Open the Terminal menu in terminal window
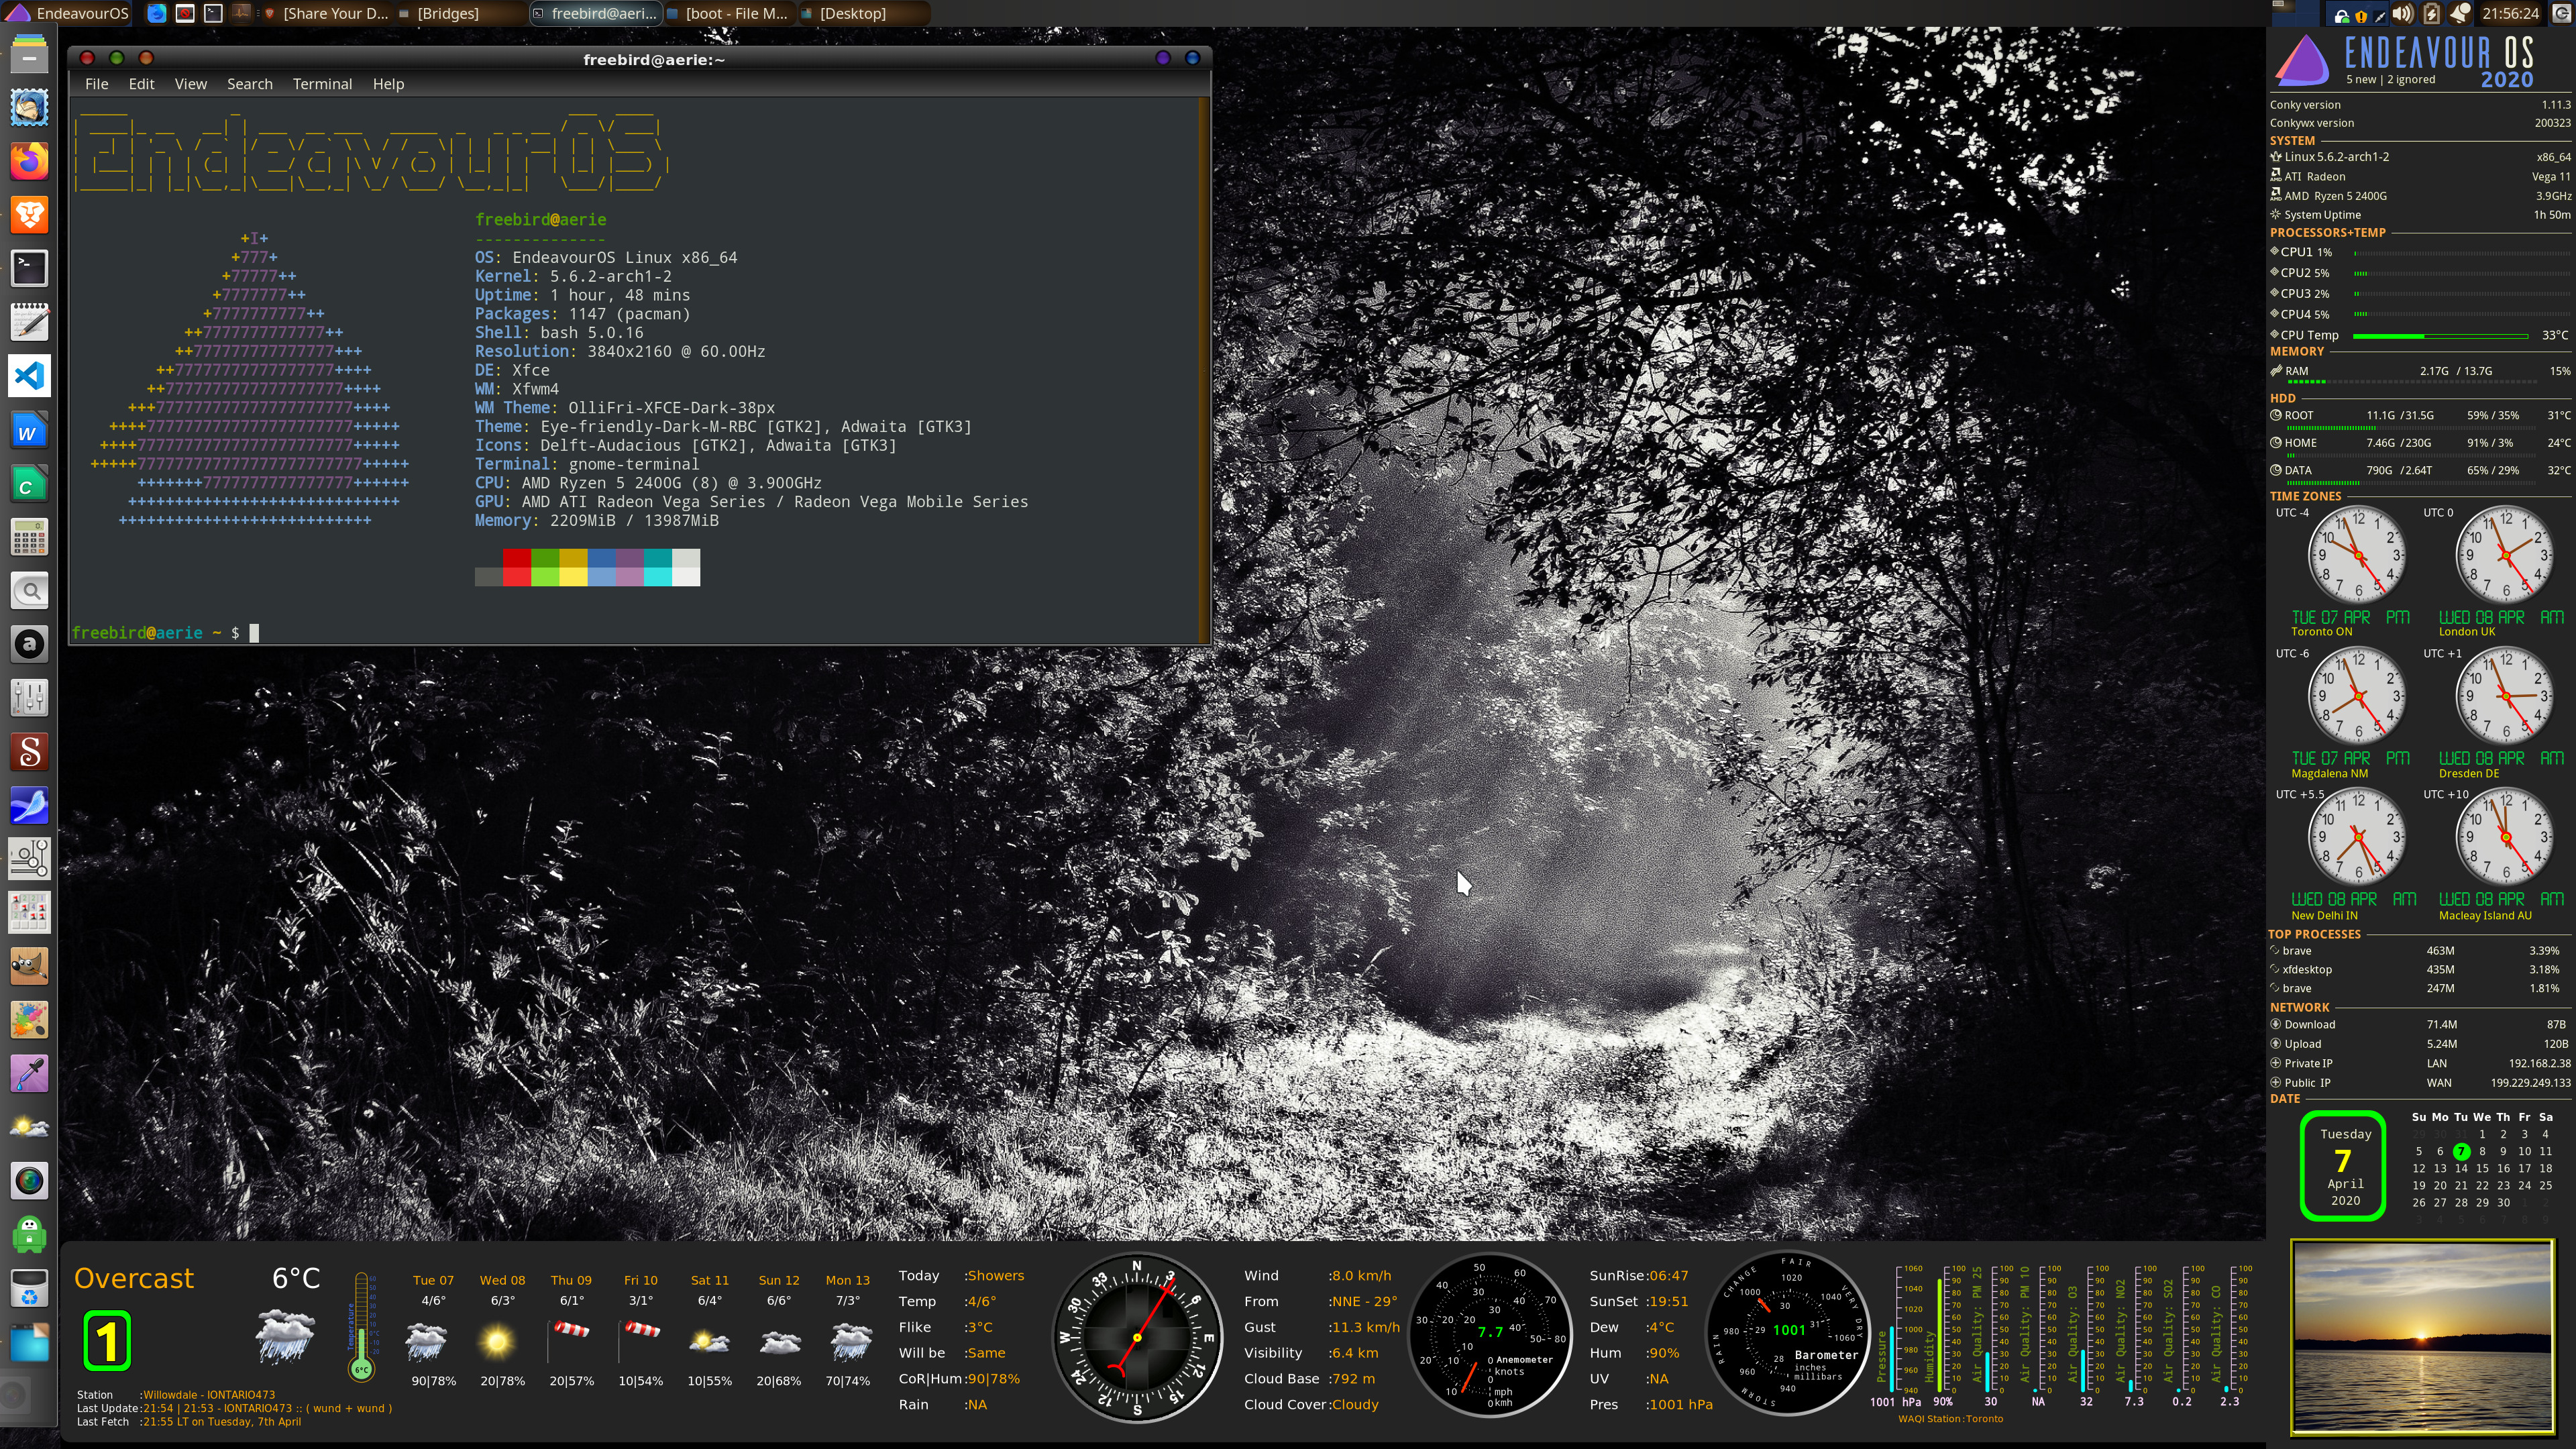2576x1449 pixels. pyautogui.click(x=322, y=84)
